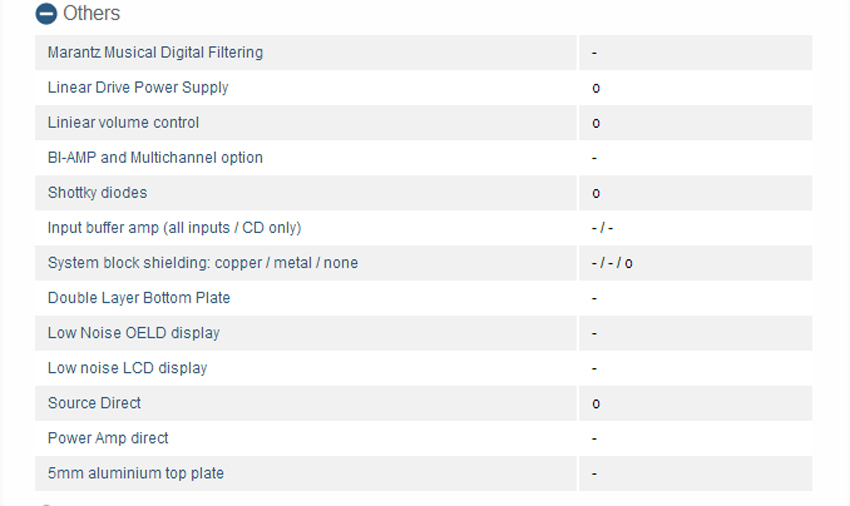Click the Power Amp direct row
Viewport: 850px width, 506px height.
pyautogui.click(x=423, y=438)
